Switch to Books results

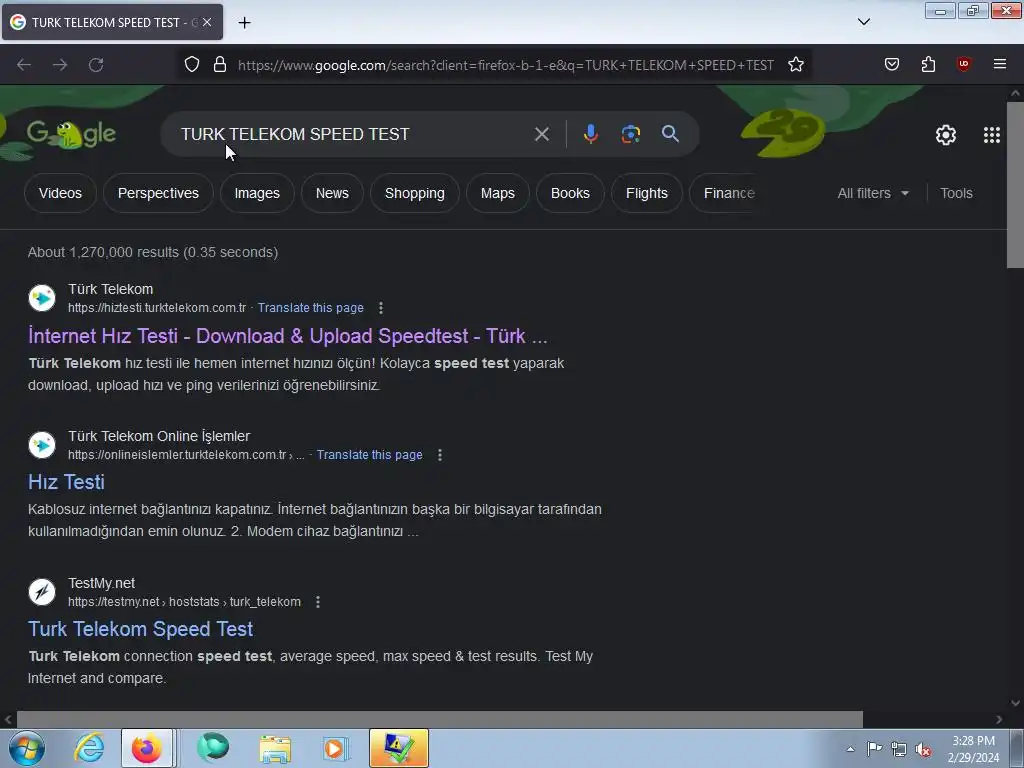(570, 193)
